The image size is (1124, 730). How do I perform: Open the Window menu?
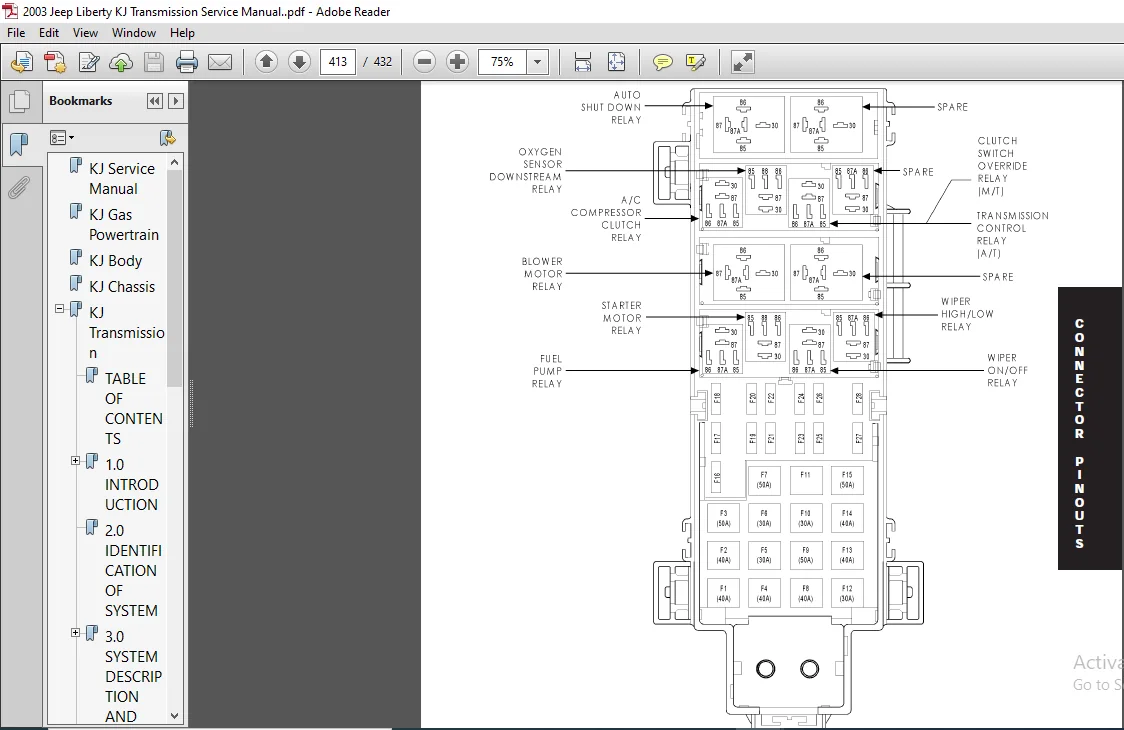point(133,33)
